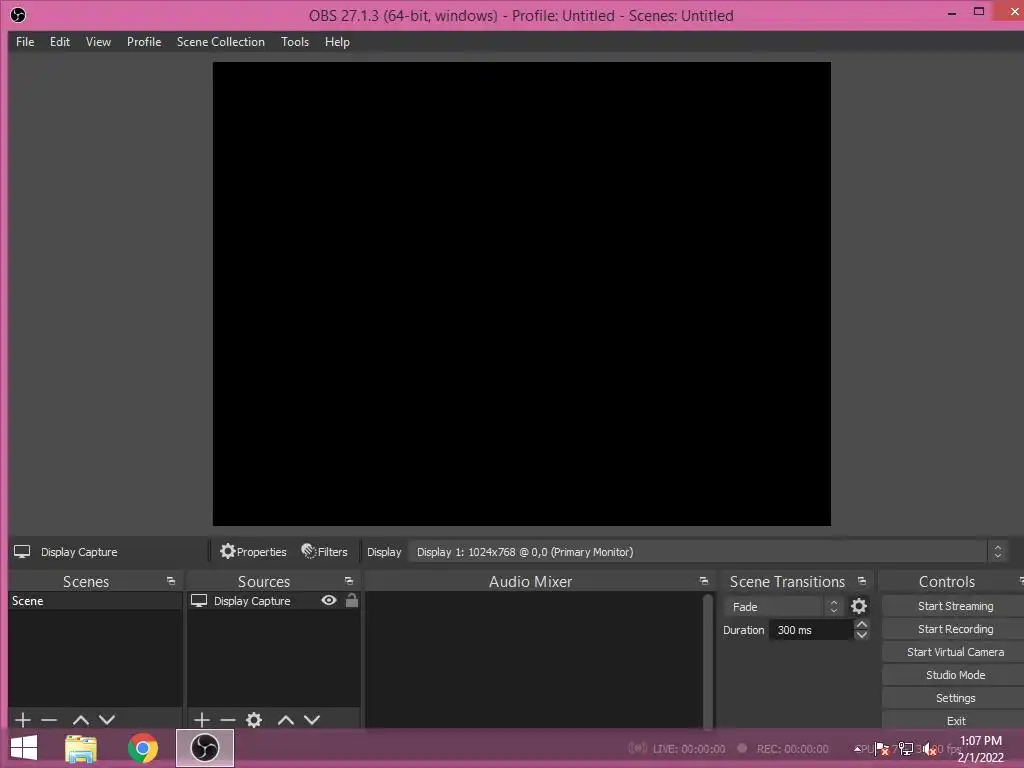Move scene down in Scenes panel

(x=107, y=720)
